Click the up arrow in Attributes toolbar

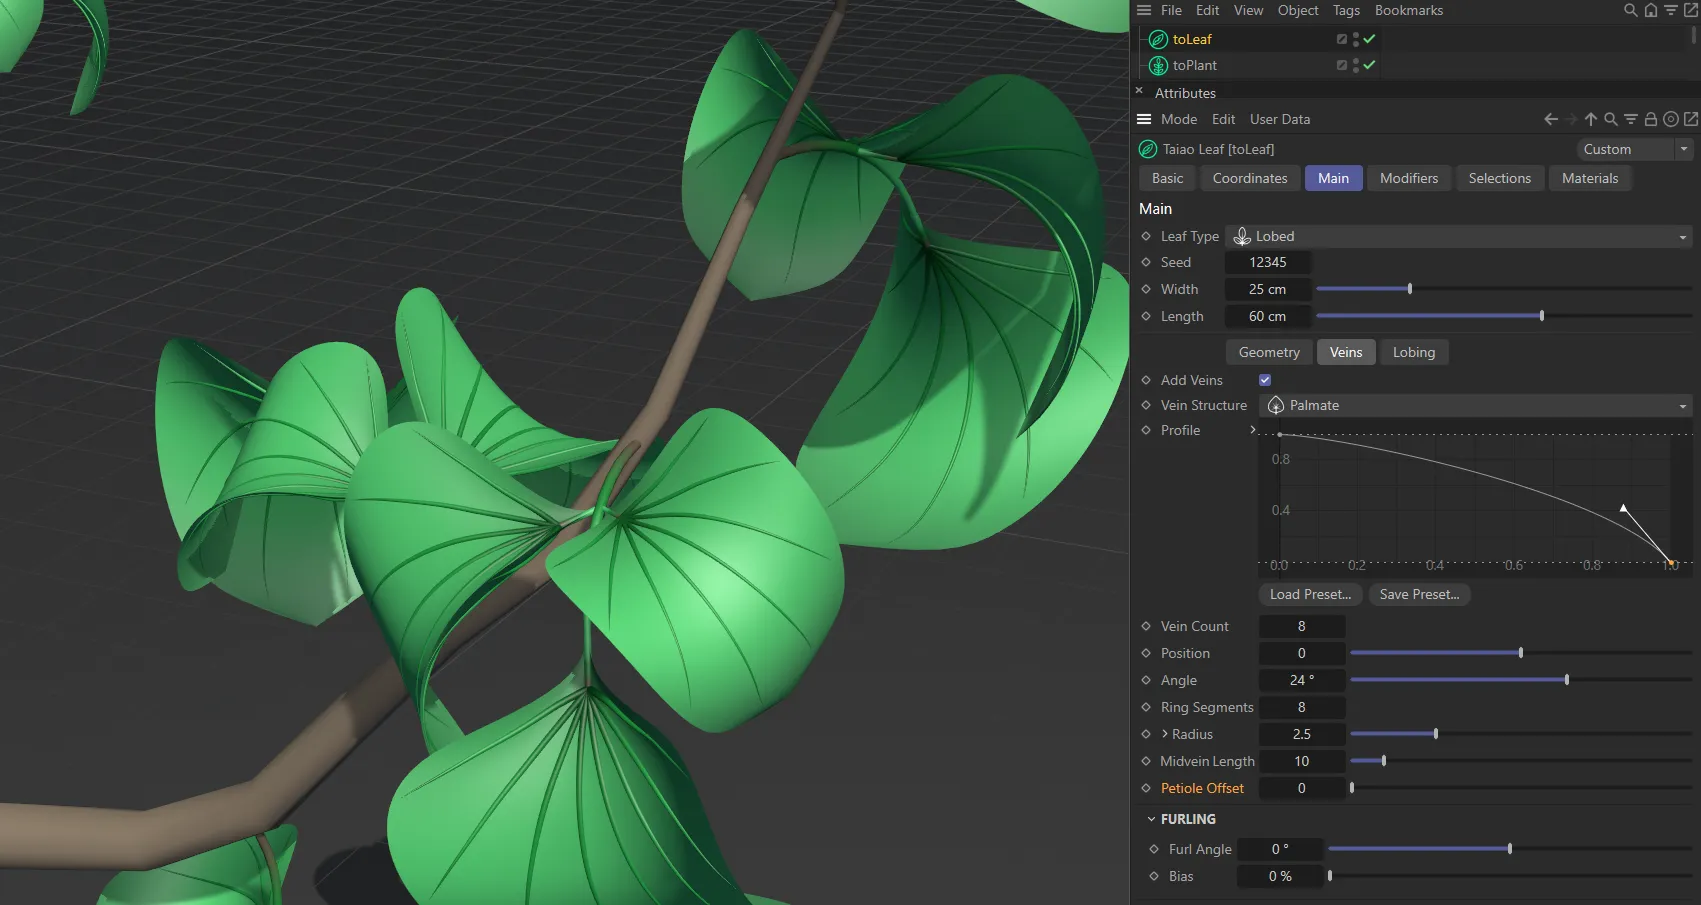tap(1590, 119)
